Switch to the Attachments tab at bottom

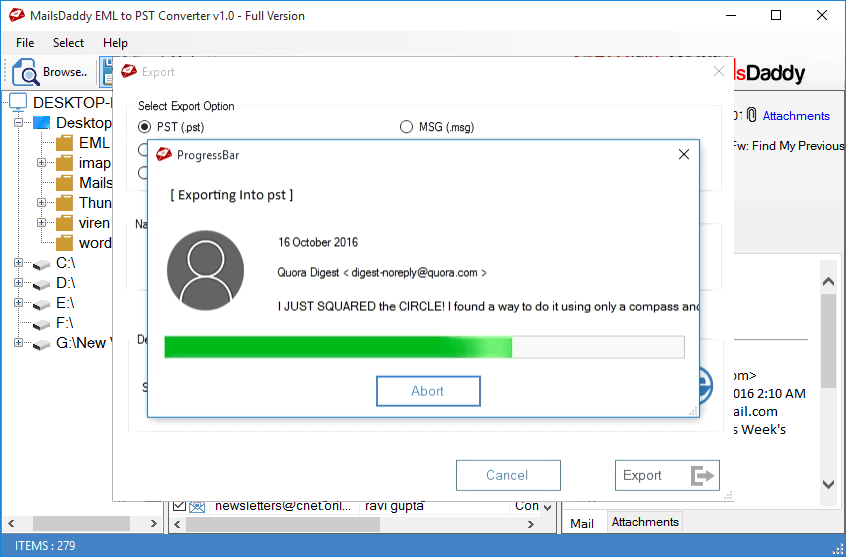coord(645,522)
